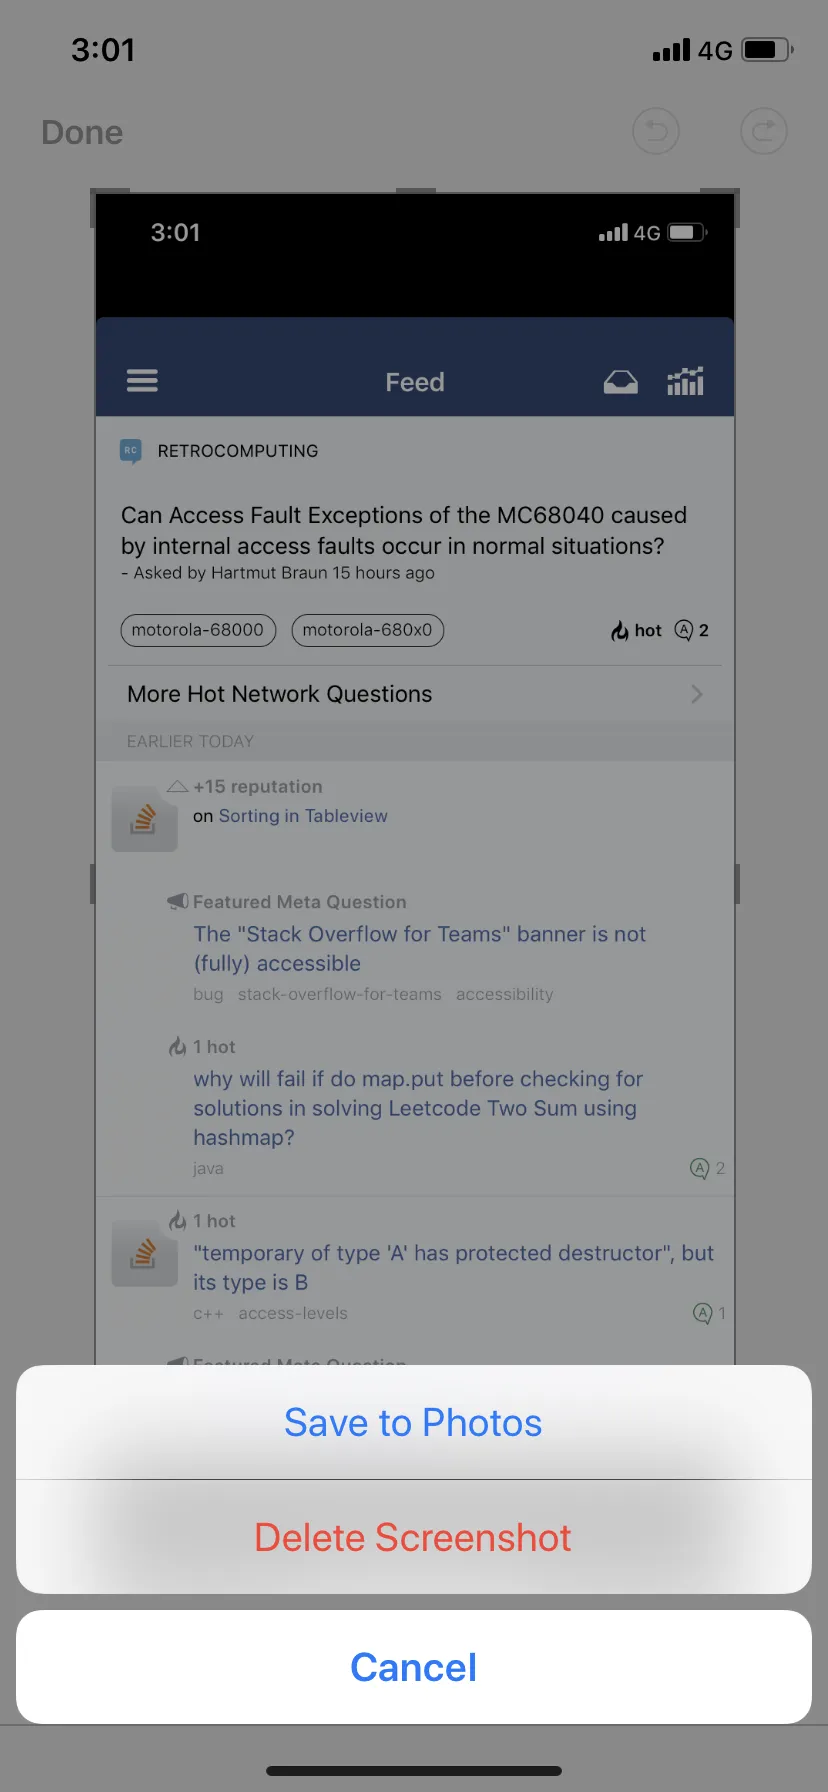This screenshot has width=828, height=1792.
Task: Grab the top-left crop corner handle
Action: (x=97, y=195)
